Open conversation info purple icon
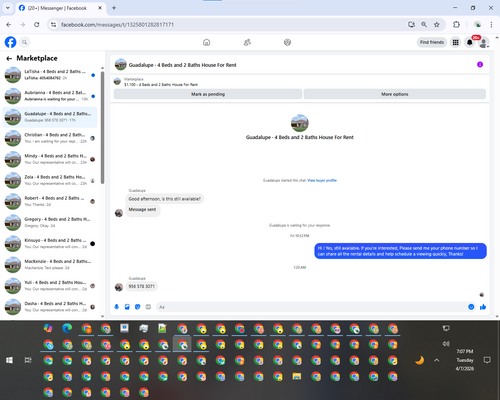Viewport: 500px width, 400px height. 480,64
